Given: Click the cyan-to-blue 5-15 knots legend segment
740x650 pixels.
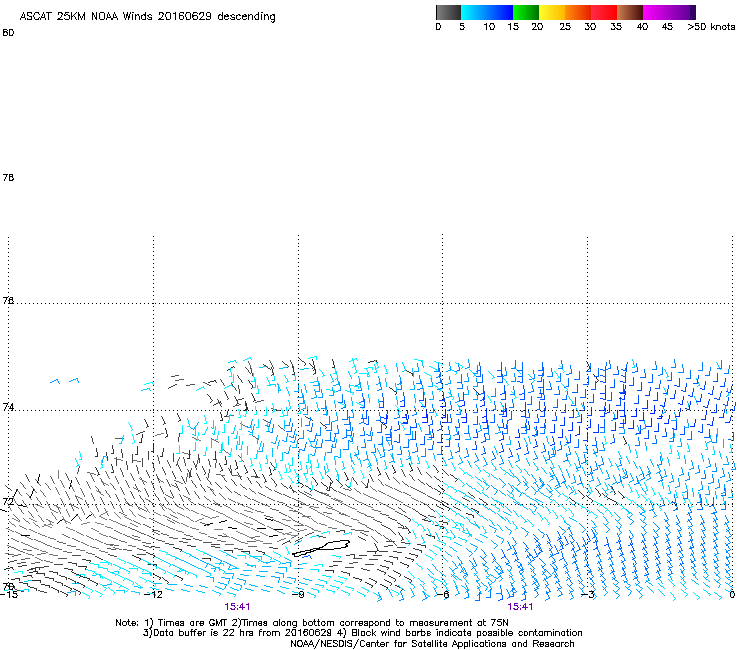Looking at the screenshot, I should (x=487, y=12).
